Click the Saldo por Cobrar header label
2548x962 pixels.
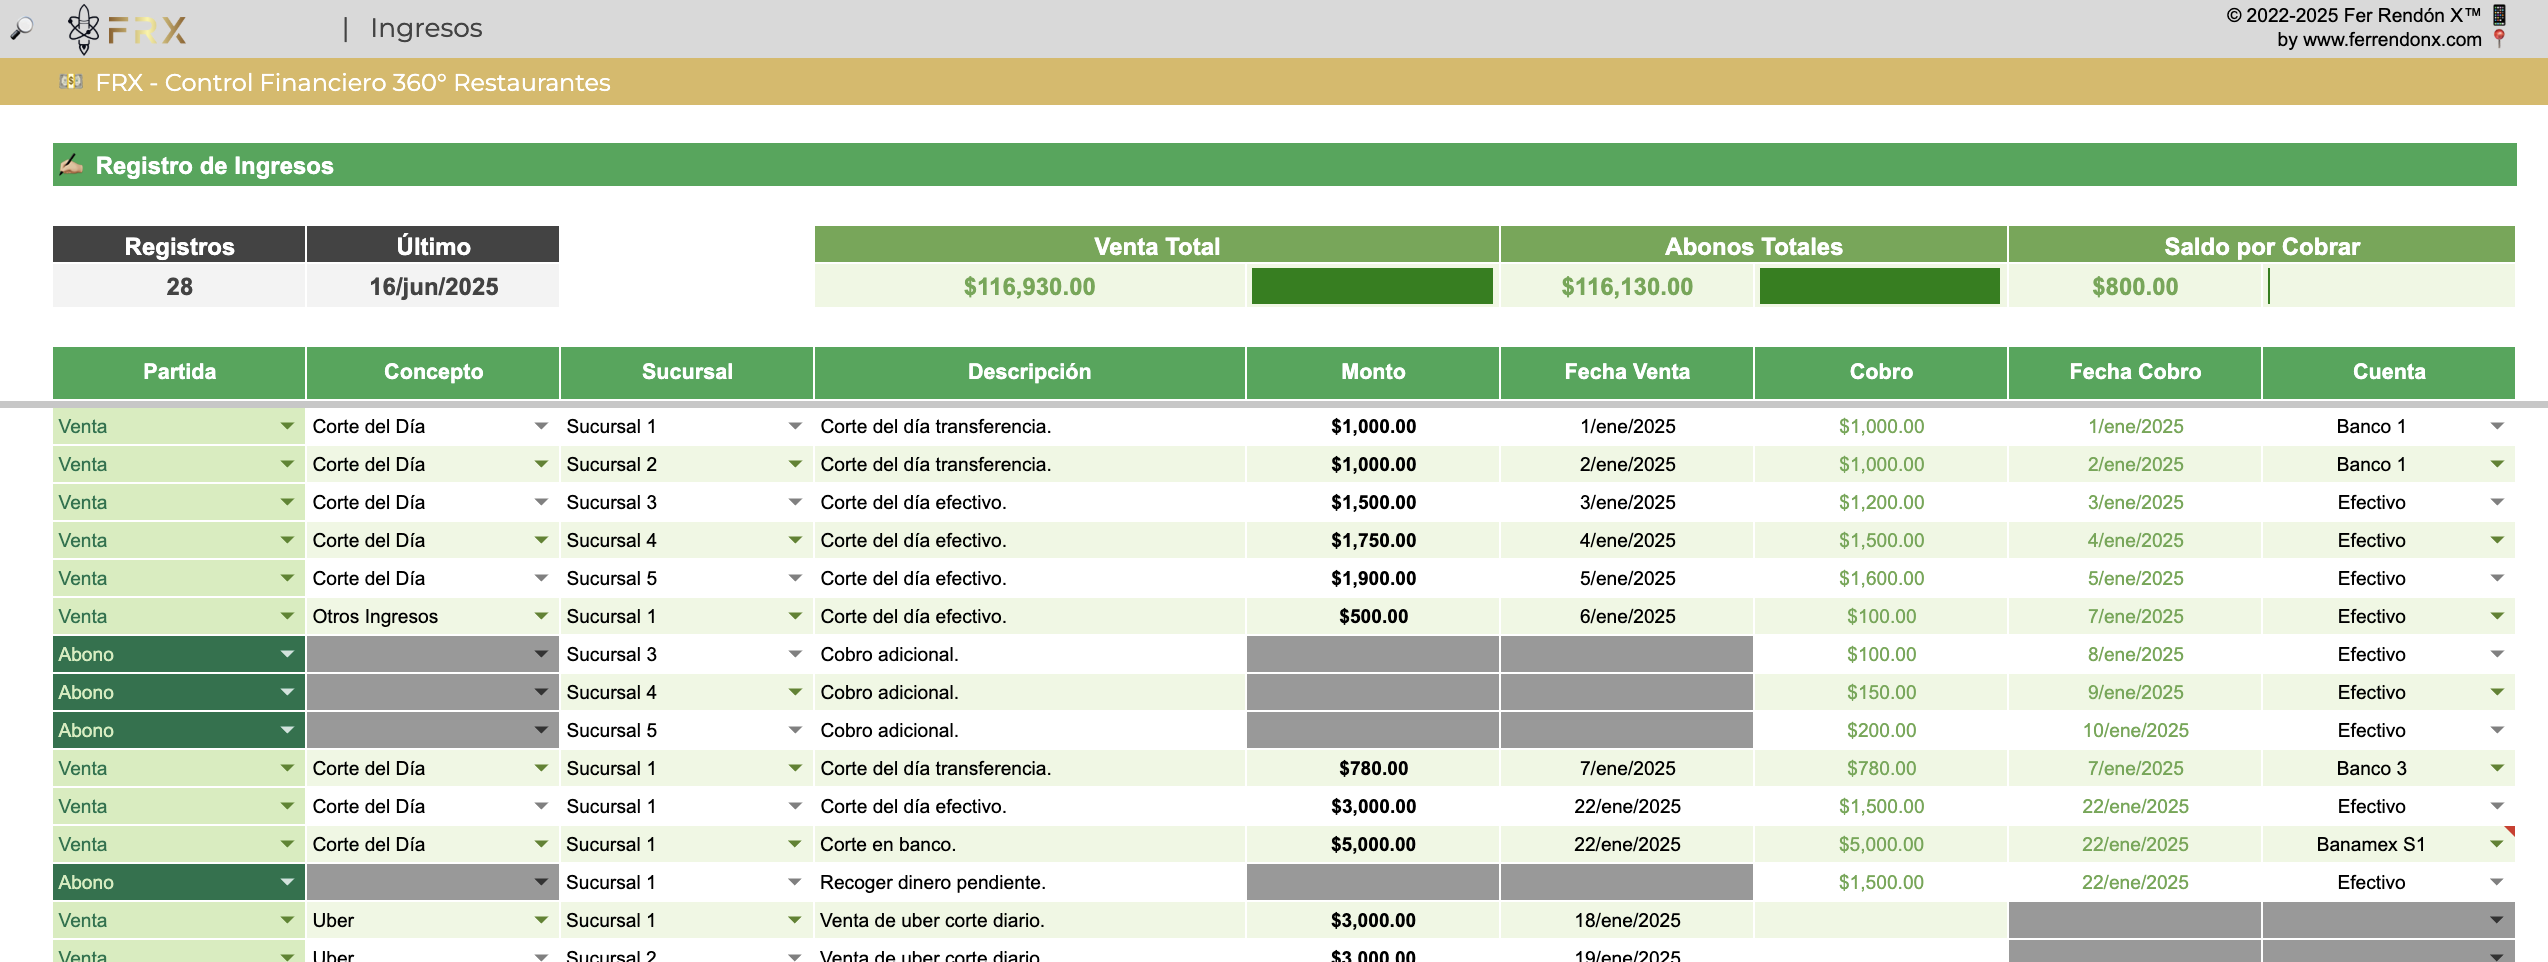(2262, 246)
